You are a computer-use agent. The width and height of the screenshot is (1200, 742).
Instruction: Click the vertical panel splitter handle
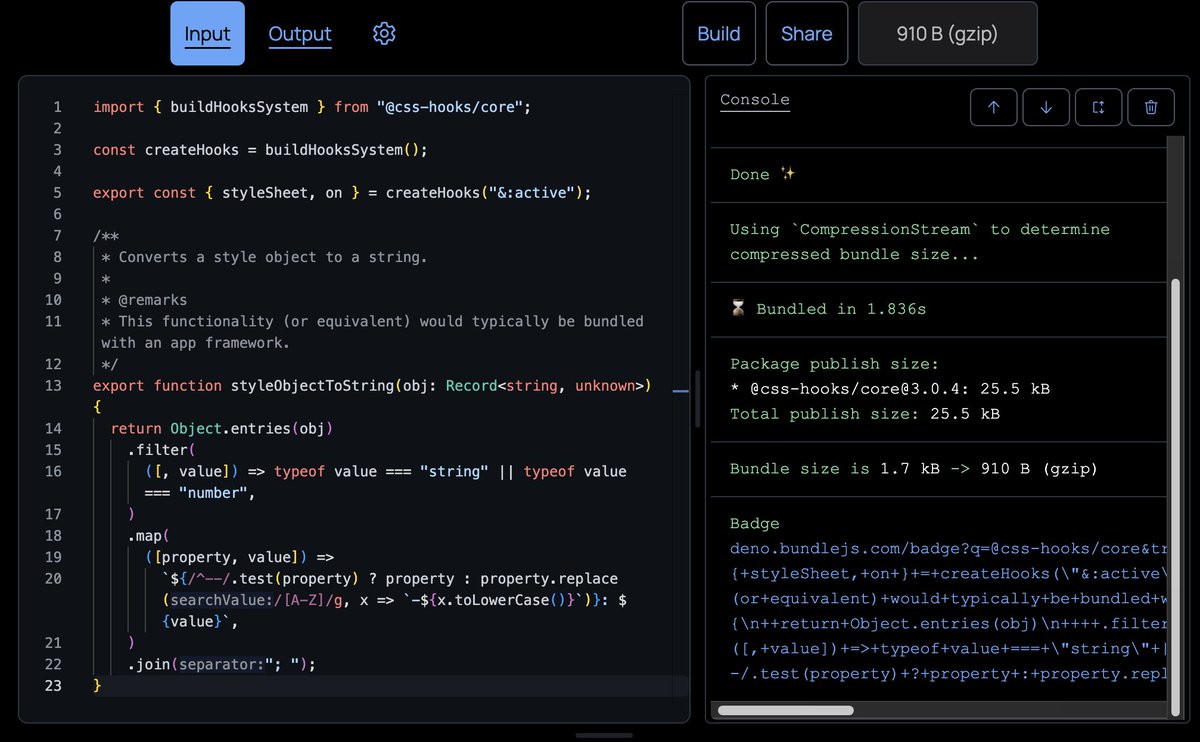coord(697,398)
